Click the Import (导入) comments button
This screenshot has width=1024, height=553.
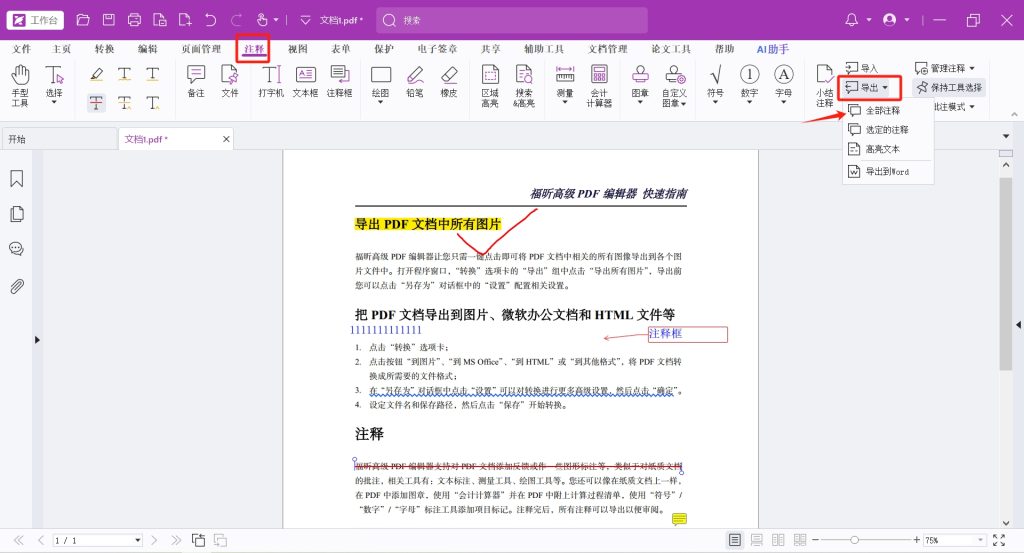[861, 68]
